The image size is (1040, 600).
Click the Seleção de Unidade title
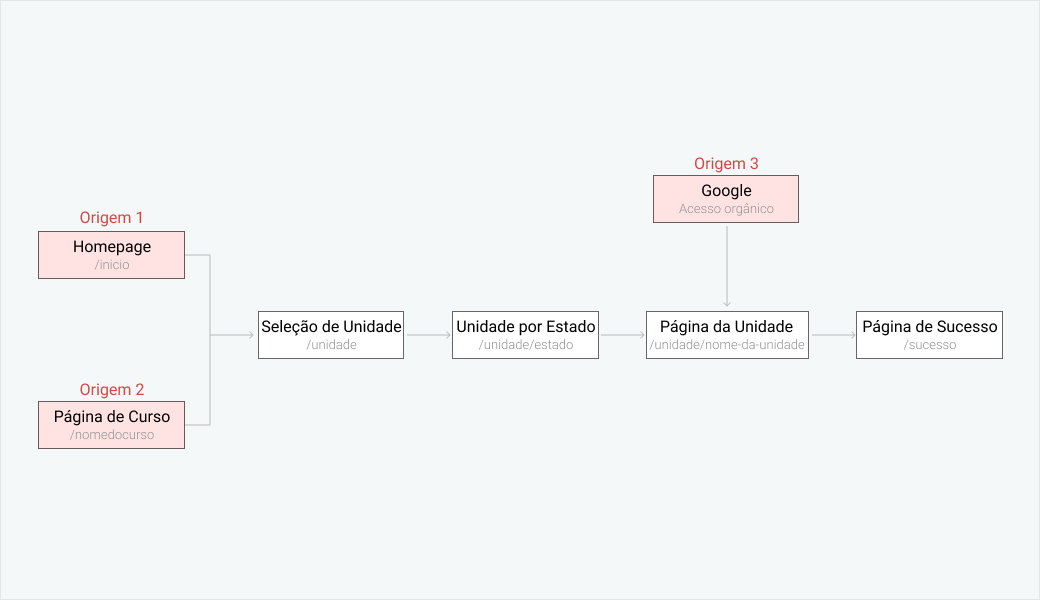[x=331, y=327]
